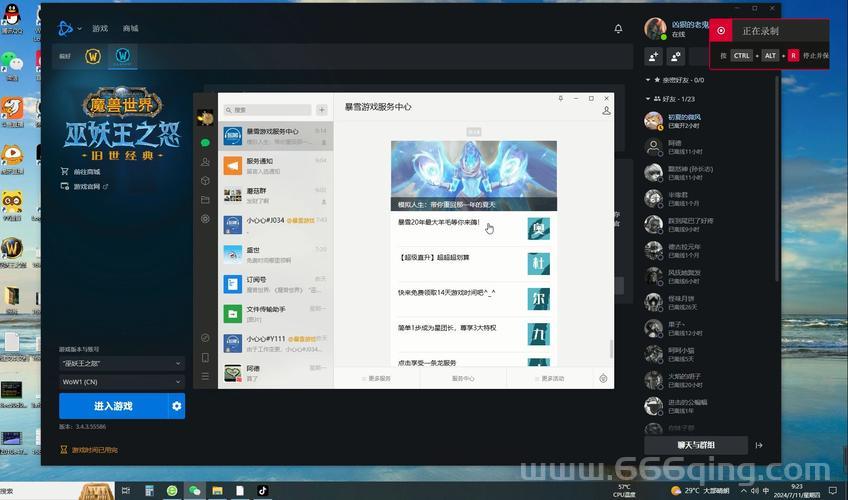Click the 游戏时间已用完 warning
This screenshot has height=500, width=848.
[89, 450]
